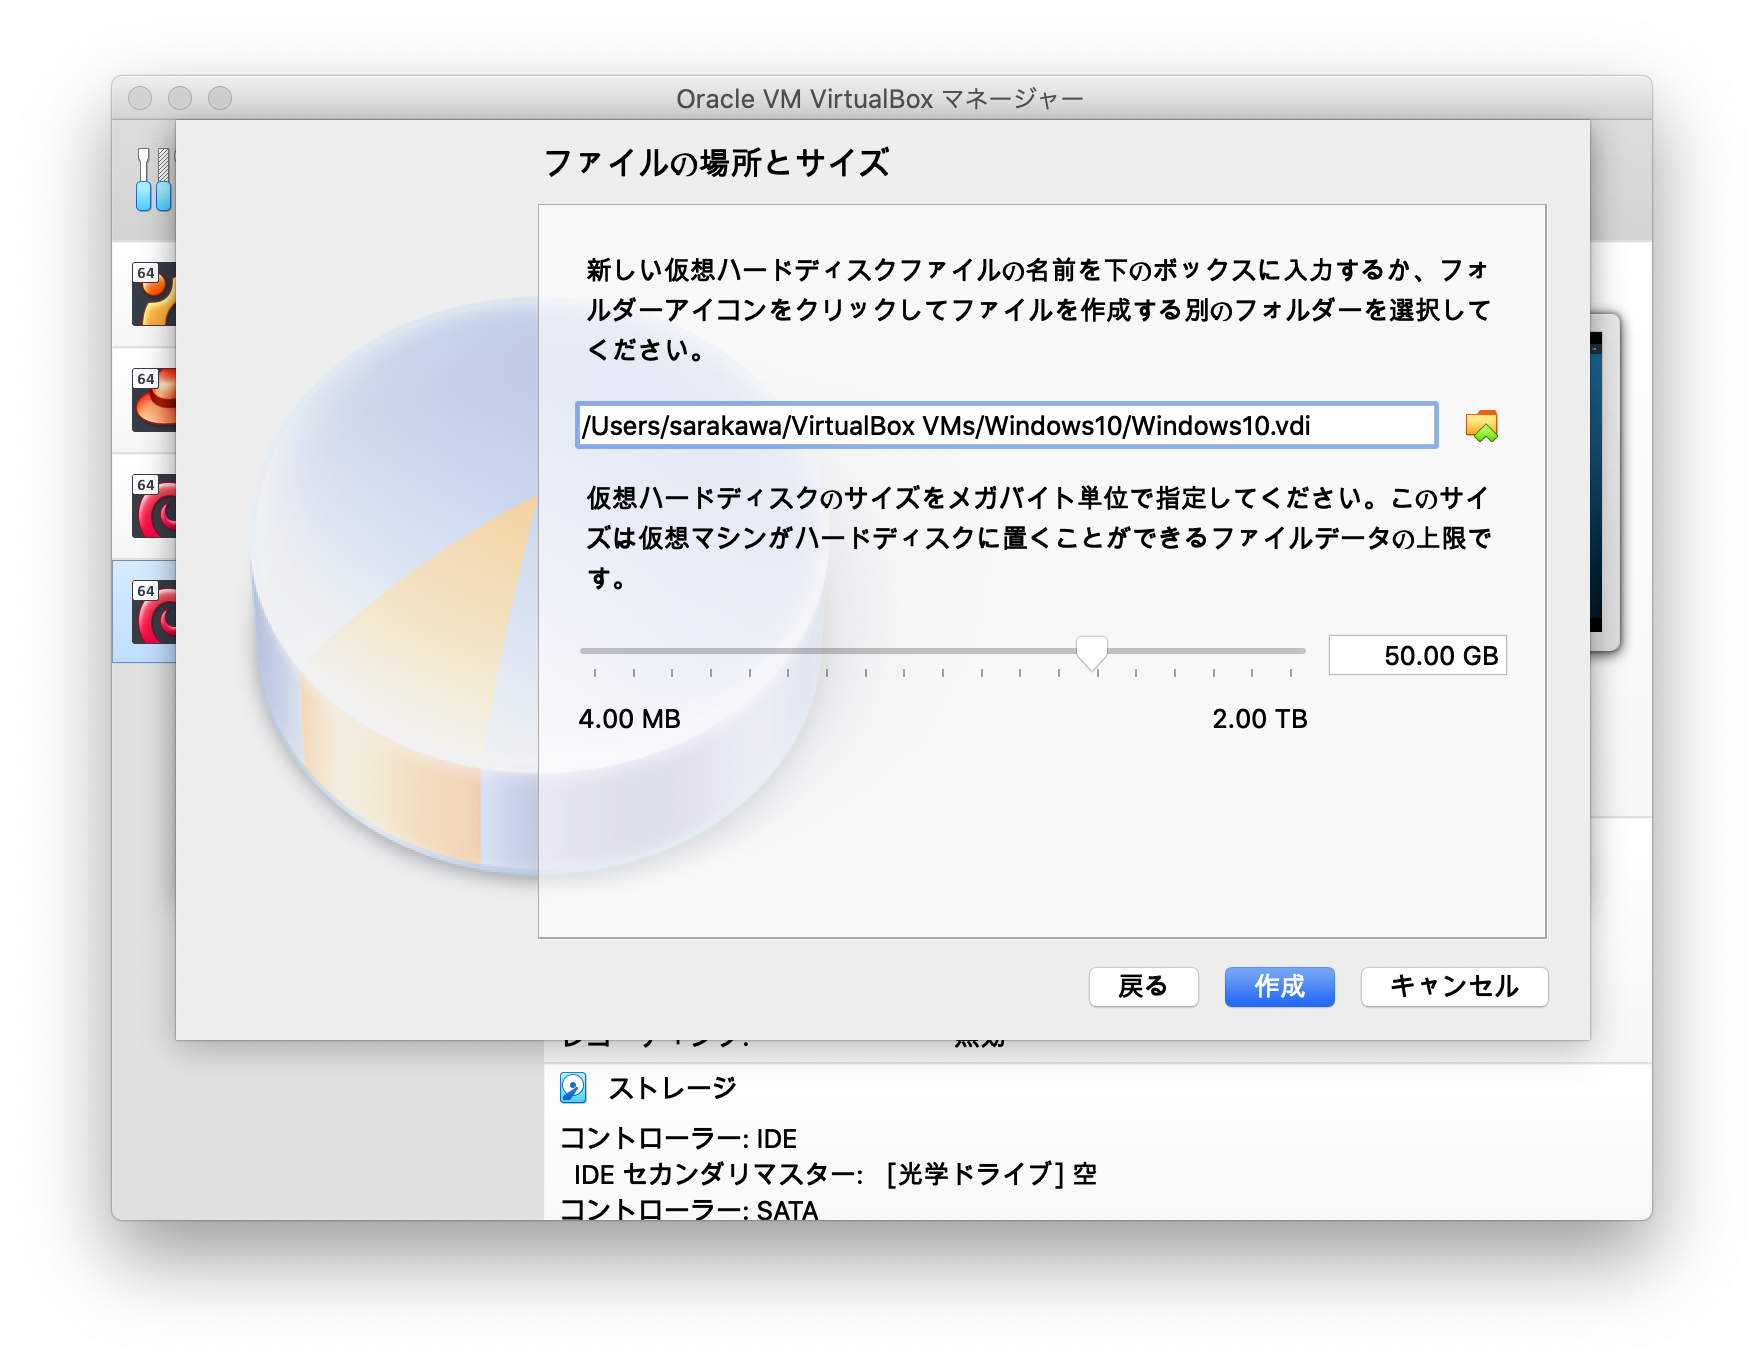Click the キャンセル (Cancel) button
The image size is (1764, 1368).
click(1454, 987)
